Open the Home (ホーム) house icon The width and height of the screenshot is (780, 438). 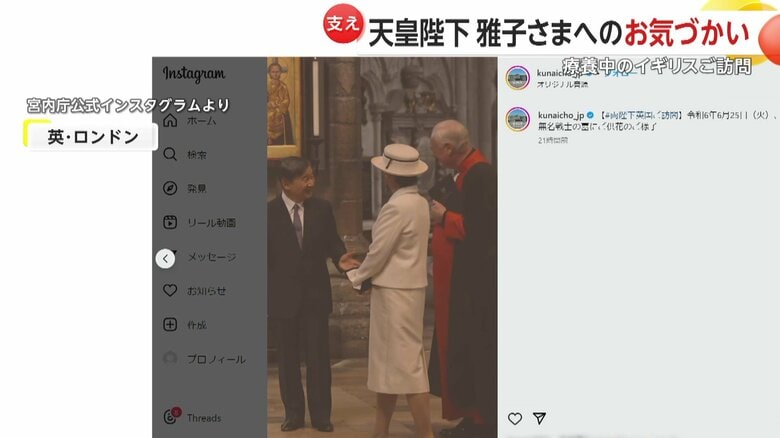point(170,120)
